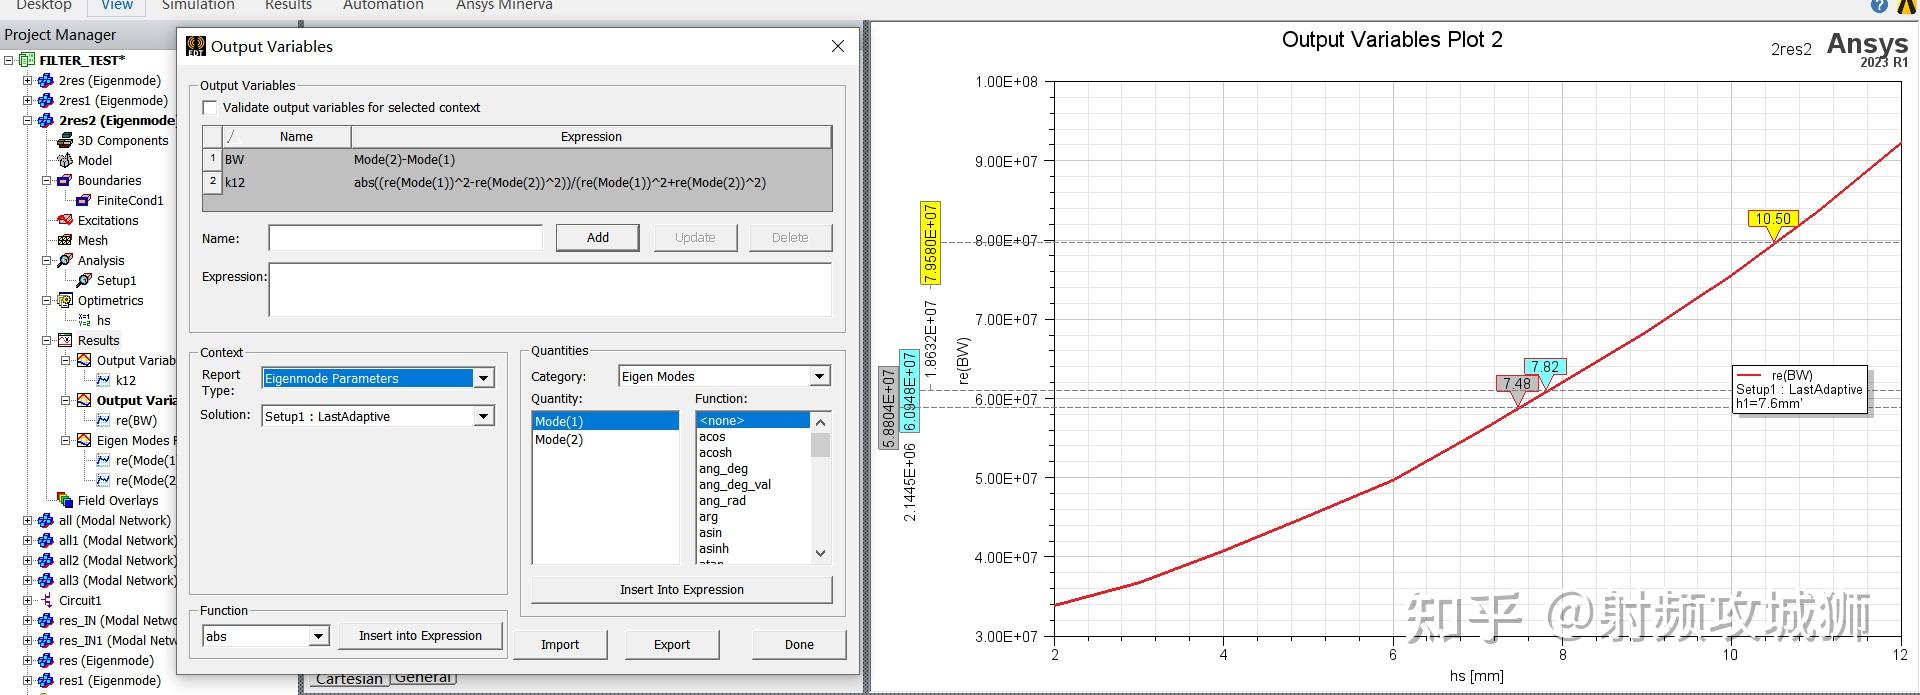Select the re(BW) trace icon
This screenshot has height=695, width=1920.
pos(103,420)
